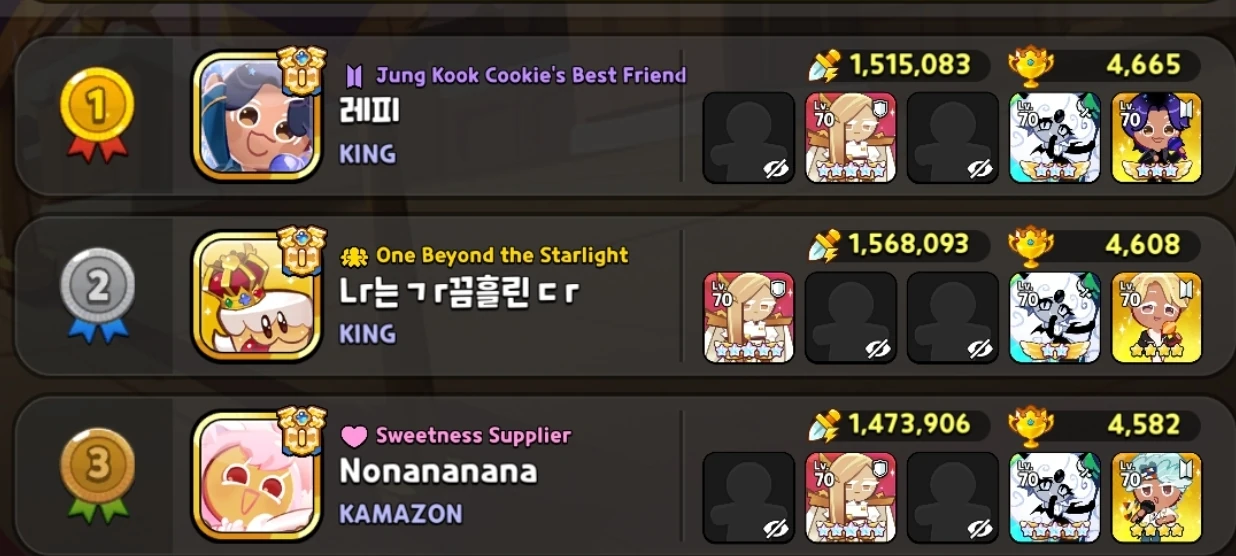View purple-haired cookie in rank 1 team
The image size is (1236, 556).
pyautogui.click(x=1157, y=138)
